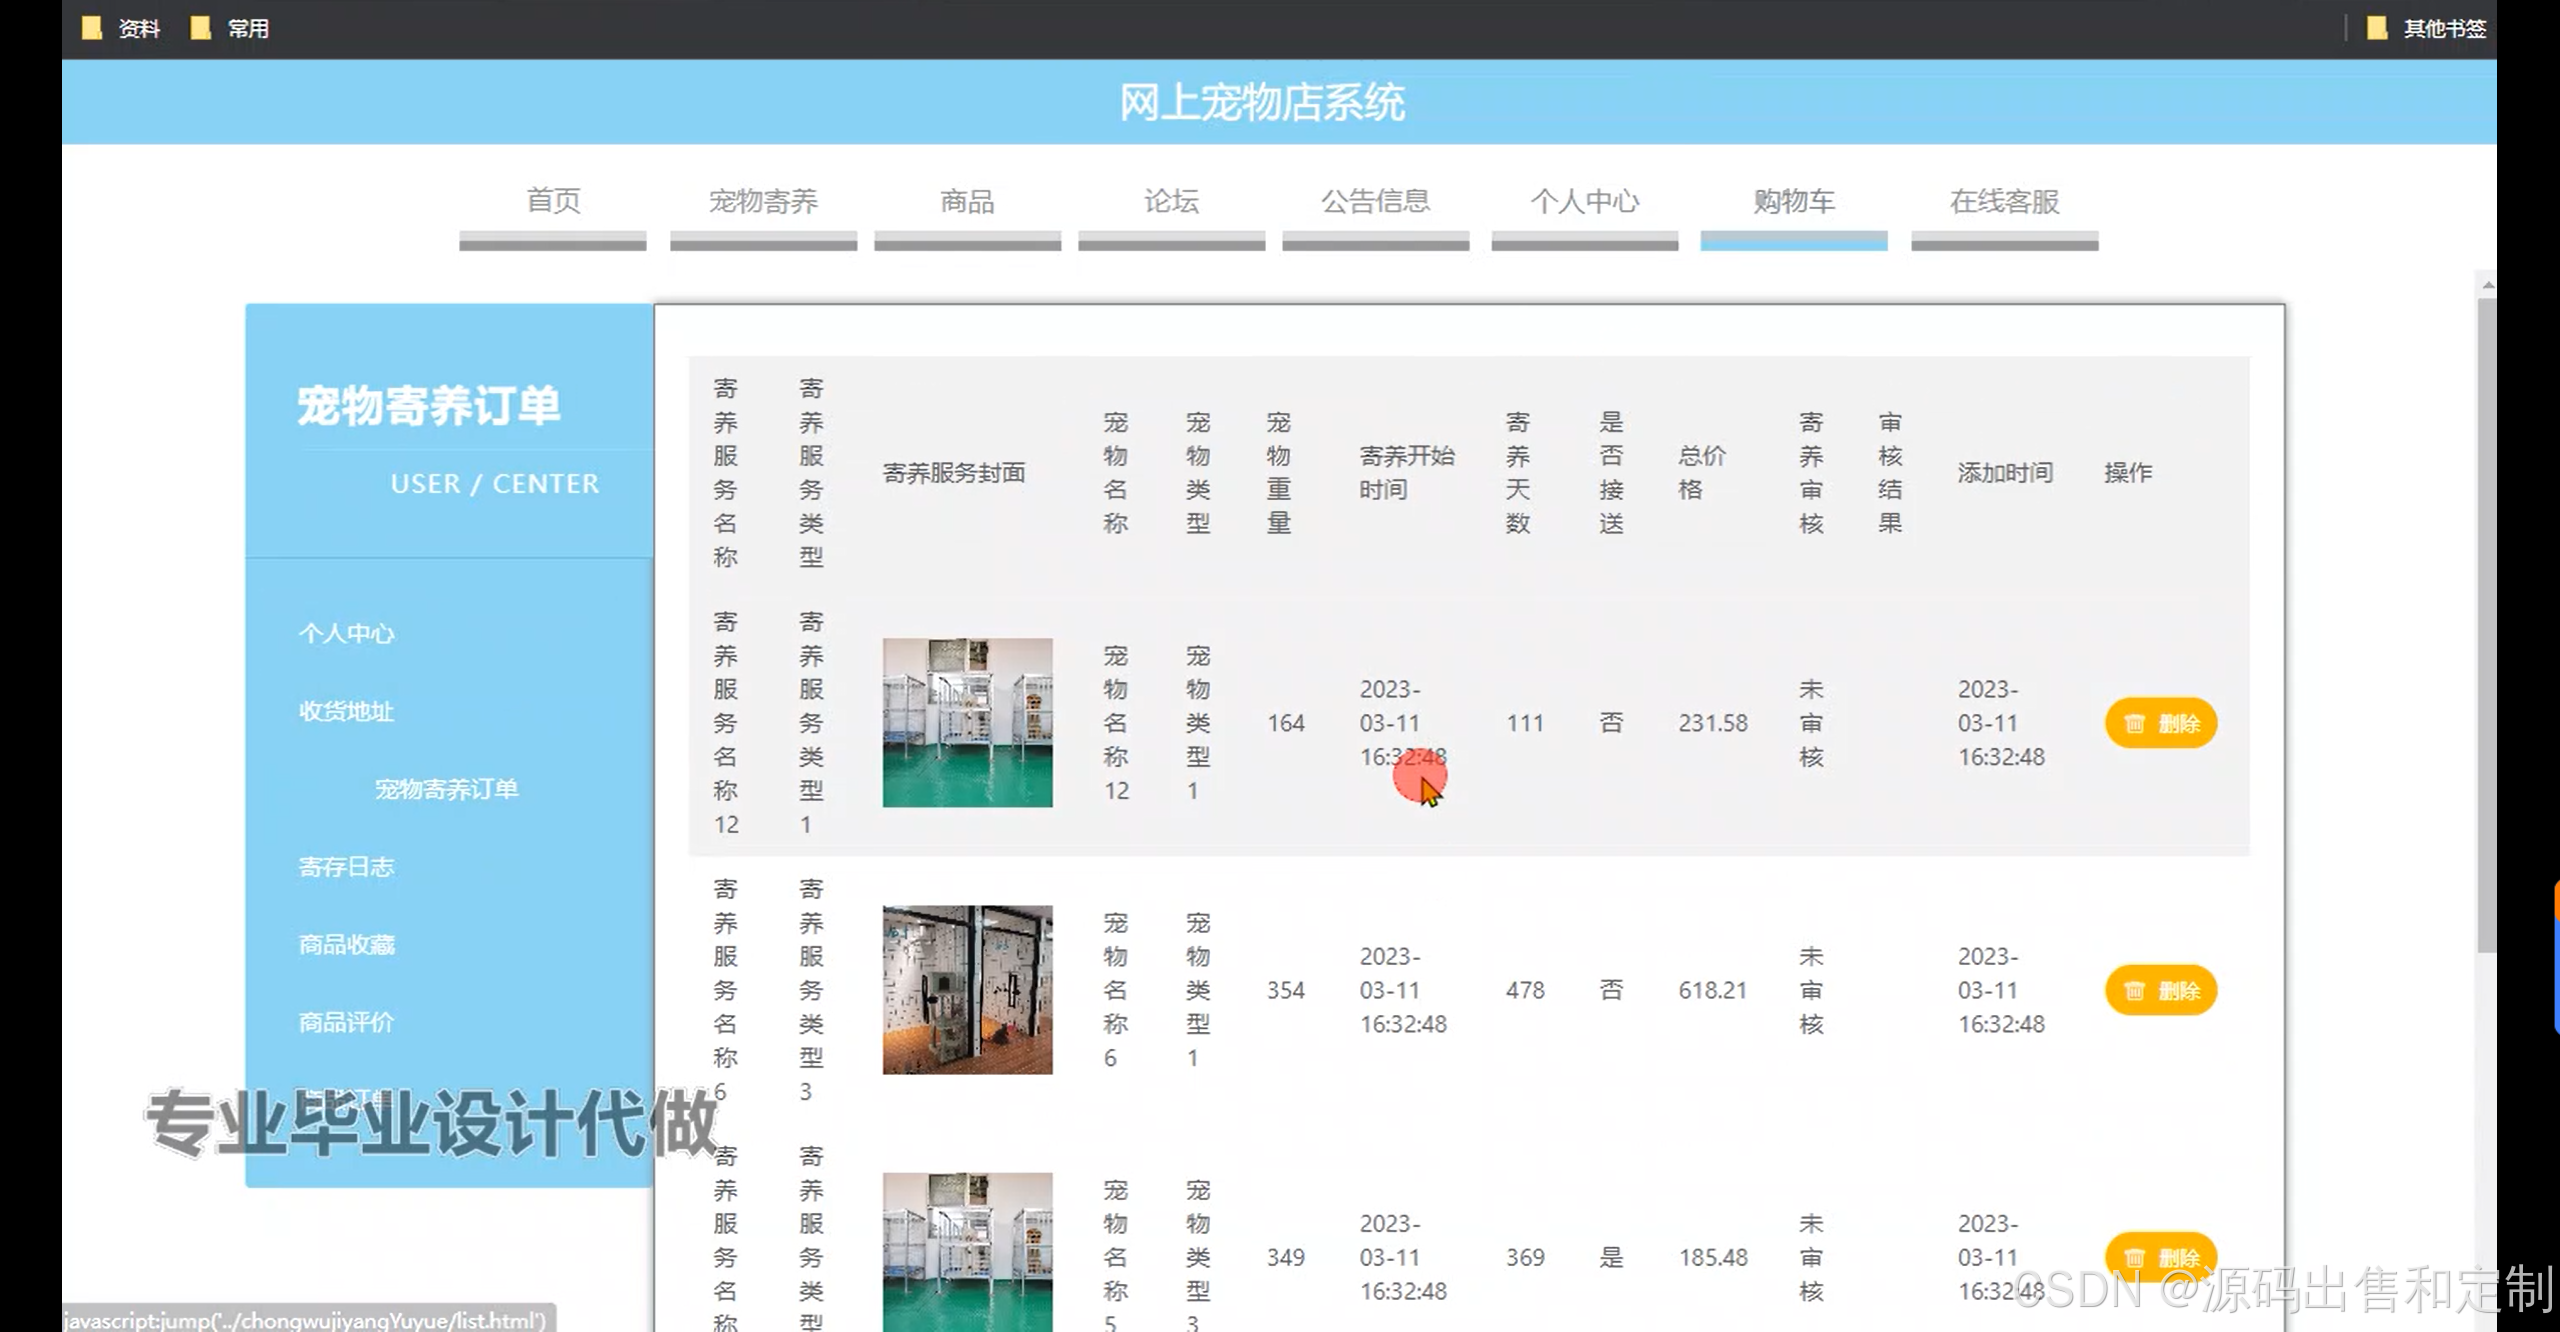Screen dimensions: 2560x1332
Task: Open 购物车 in the top navigation
Action: coord(1794,201)
